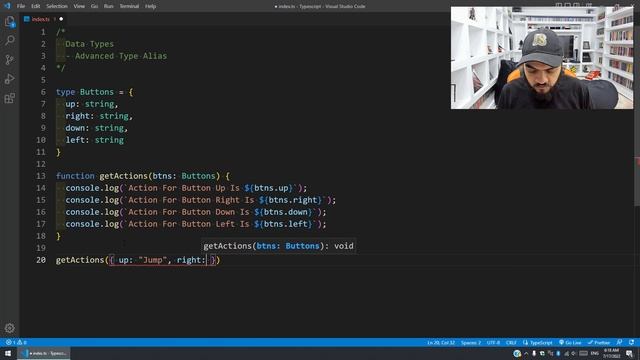Click "btns.up" in line 14 template
640x360 pixels.
click(271, 188)
